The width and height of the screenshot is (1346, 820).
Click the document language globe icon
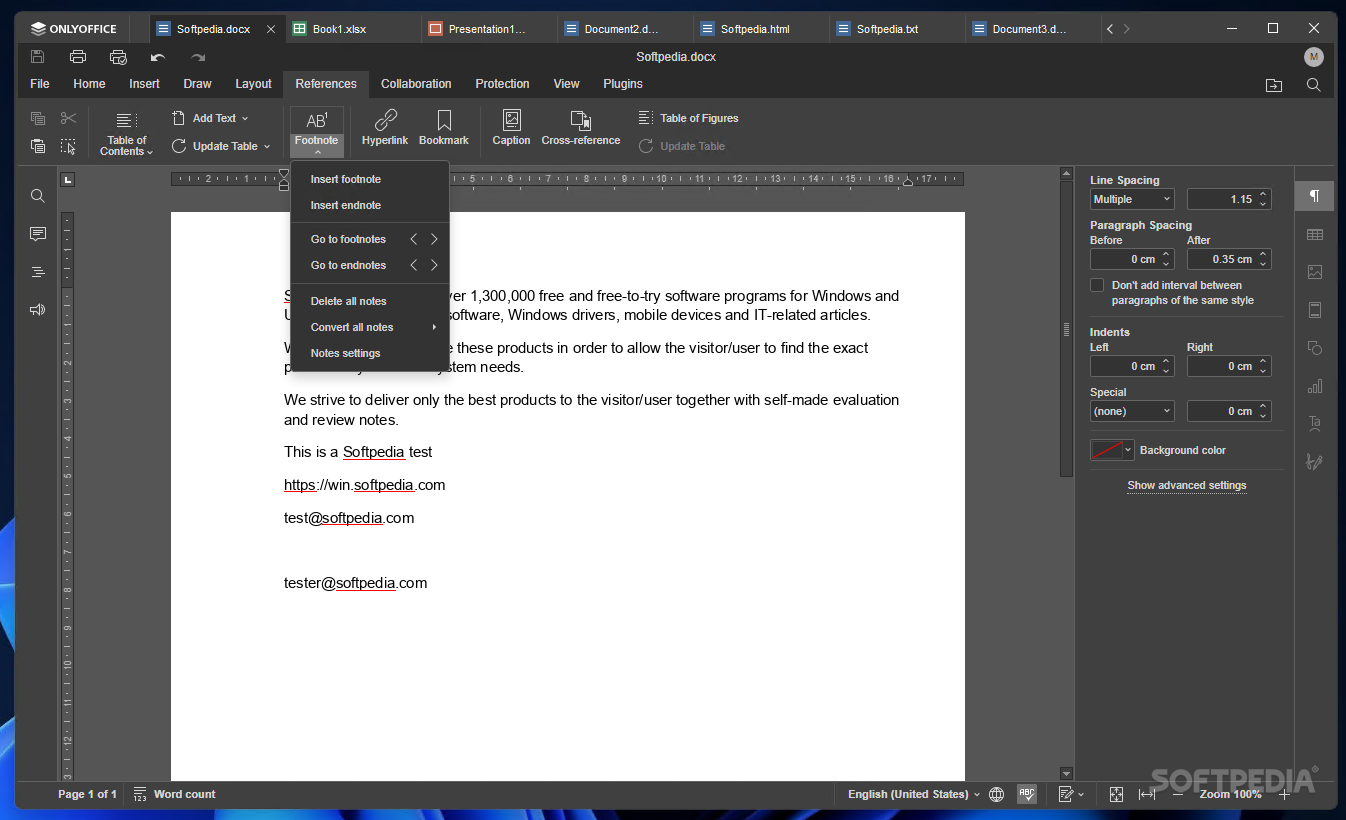click(x=997, y=794)
